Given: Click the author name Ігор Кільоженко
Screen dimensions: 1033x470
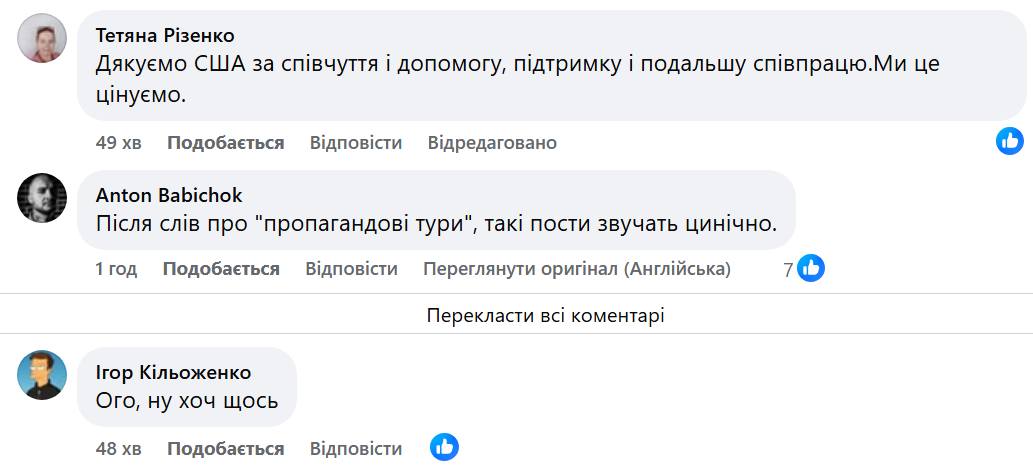Looking at the screenshot, I should (x=173, y=373).
